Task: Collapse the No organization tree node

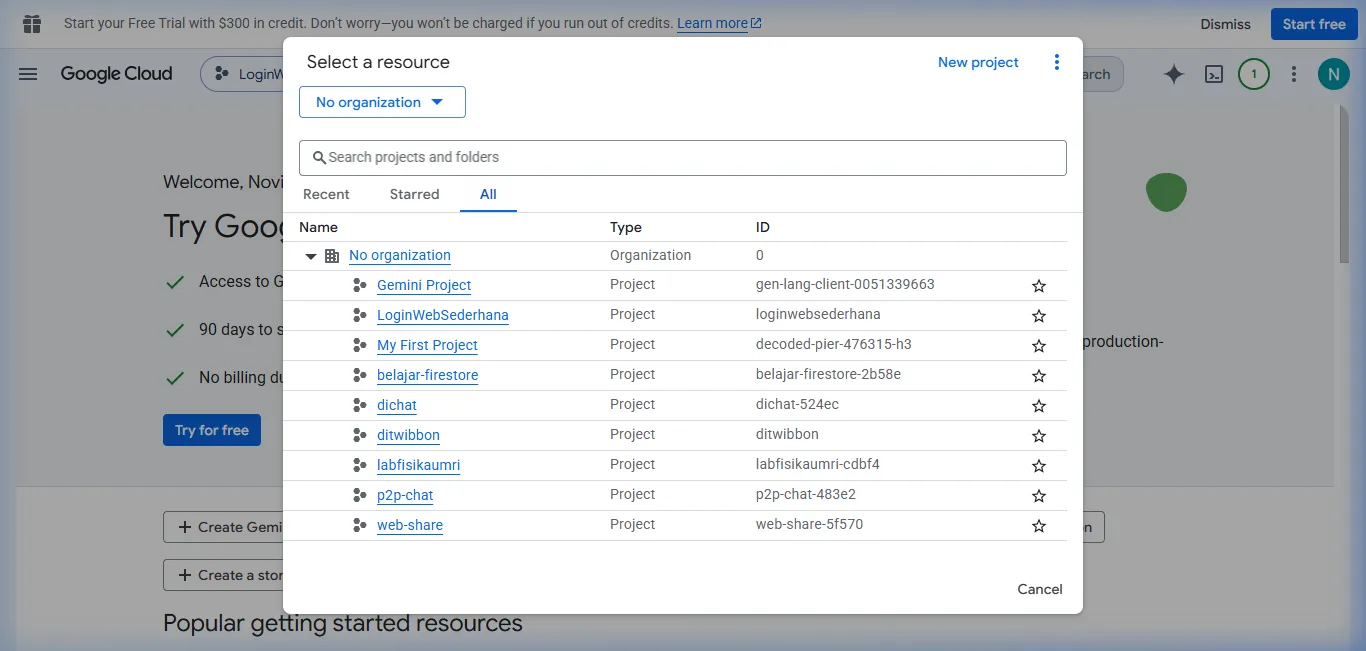Action: [310, 257]
